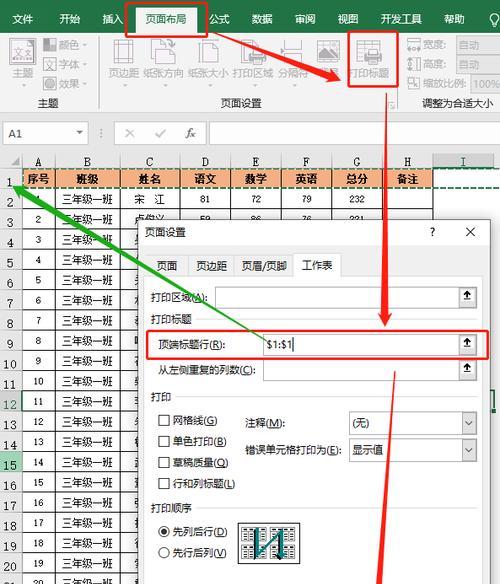Enable the 行和列标题 checkbox
This screenshot has height=584, width=500.
point(164,483)
